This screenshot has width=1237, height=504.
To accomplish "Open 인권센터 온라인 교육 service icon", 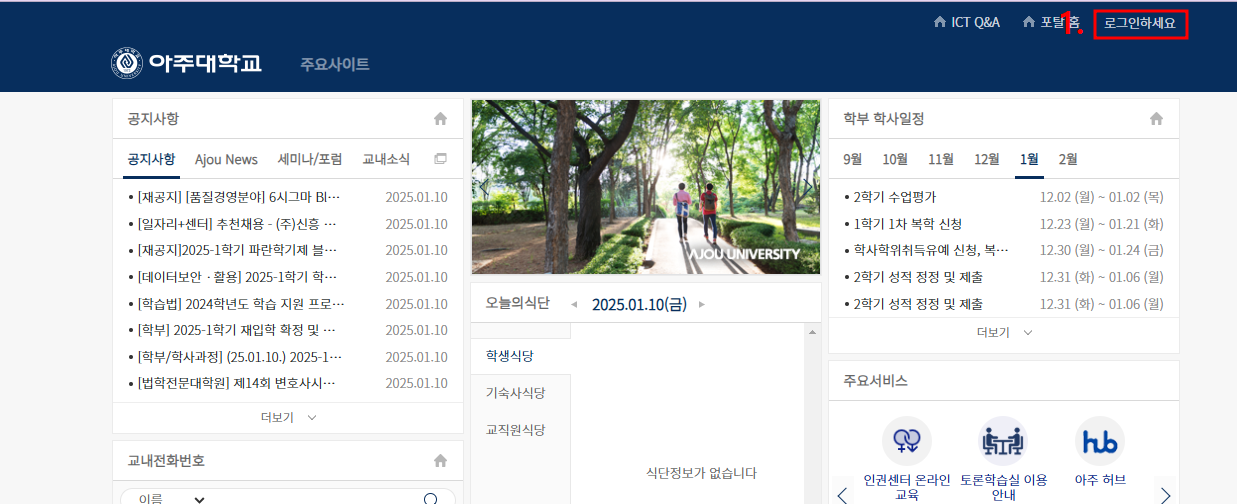I will [x=906, y=441].
